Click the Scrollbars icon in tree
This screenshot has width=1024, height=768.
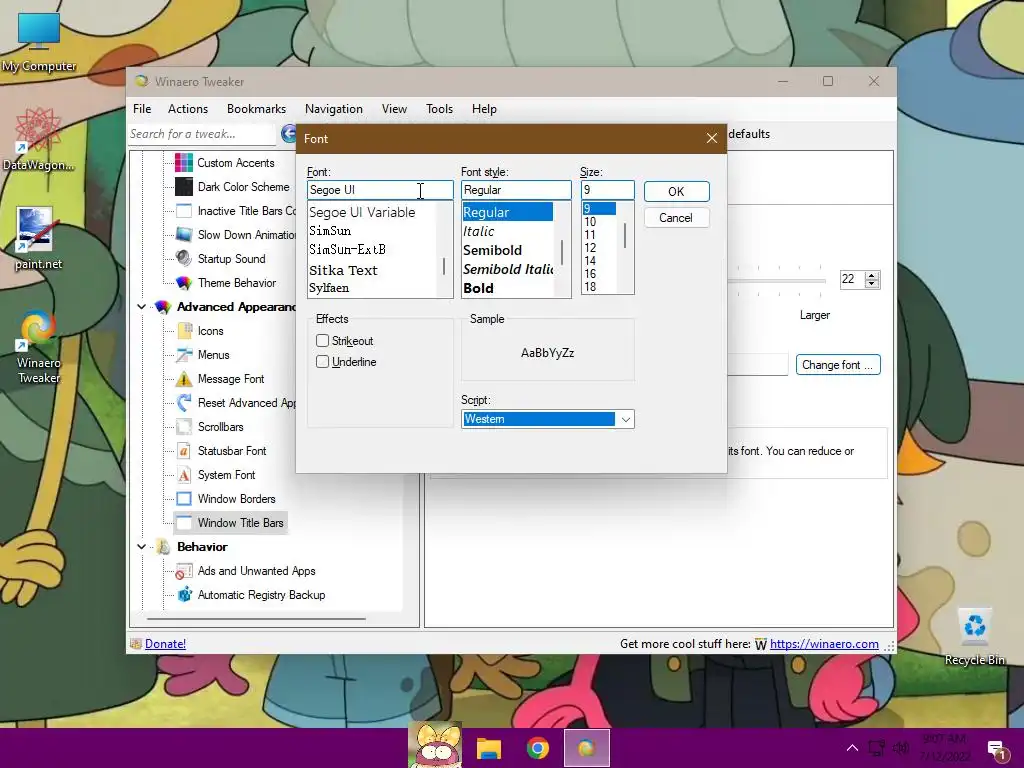[x=184, y=427]
